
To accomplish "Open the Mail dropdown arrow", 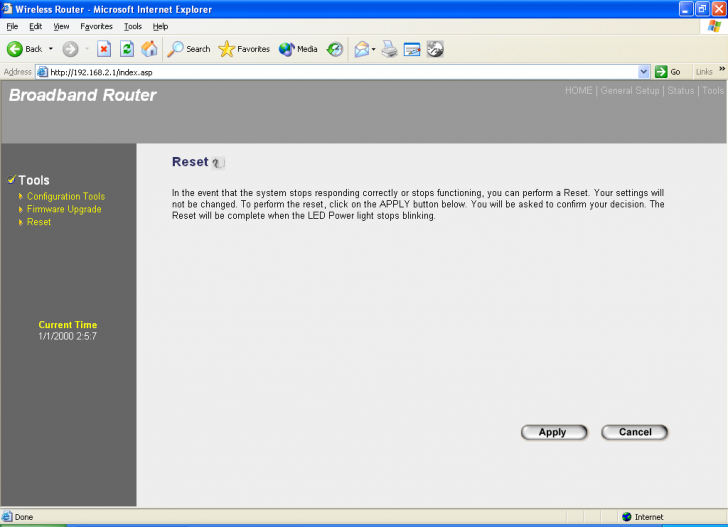I will (x=373, y=49).
